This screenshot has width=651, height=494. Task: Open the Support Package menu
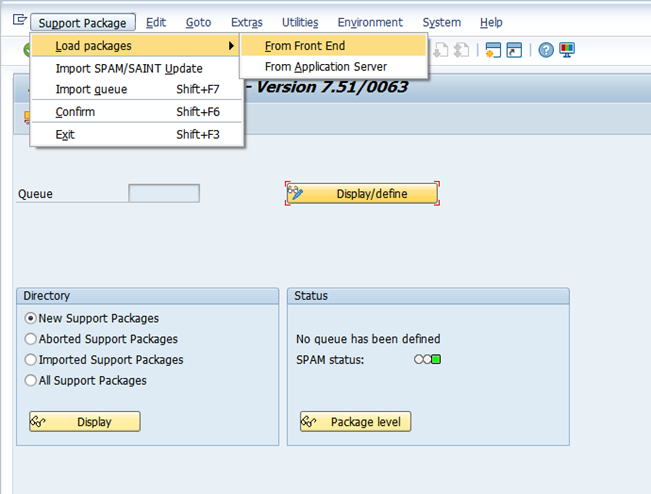click(83, 22)
